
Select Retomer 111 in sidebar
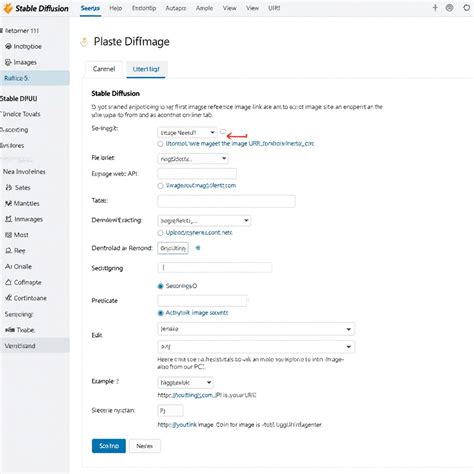point(20,31)
